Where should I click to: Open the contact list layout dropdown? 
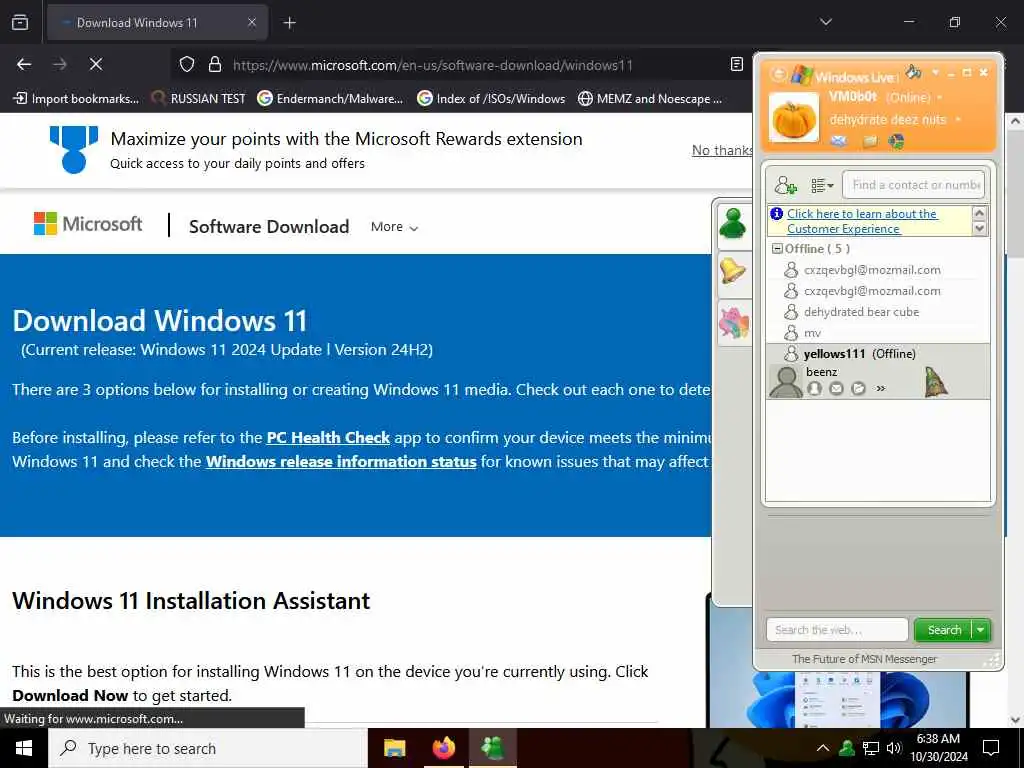[x=822, y=185]
